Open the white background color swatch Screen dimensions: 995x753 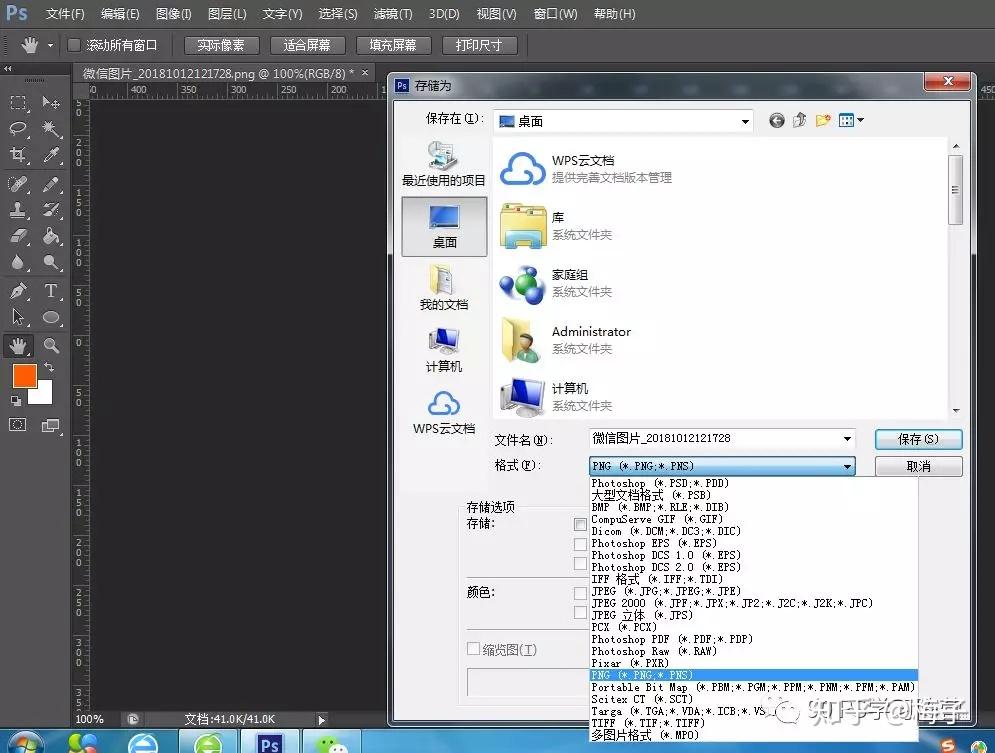pos(43,394)
